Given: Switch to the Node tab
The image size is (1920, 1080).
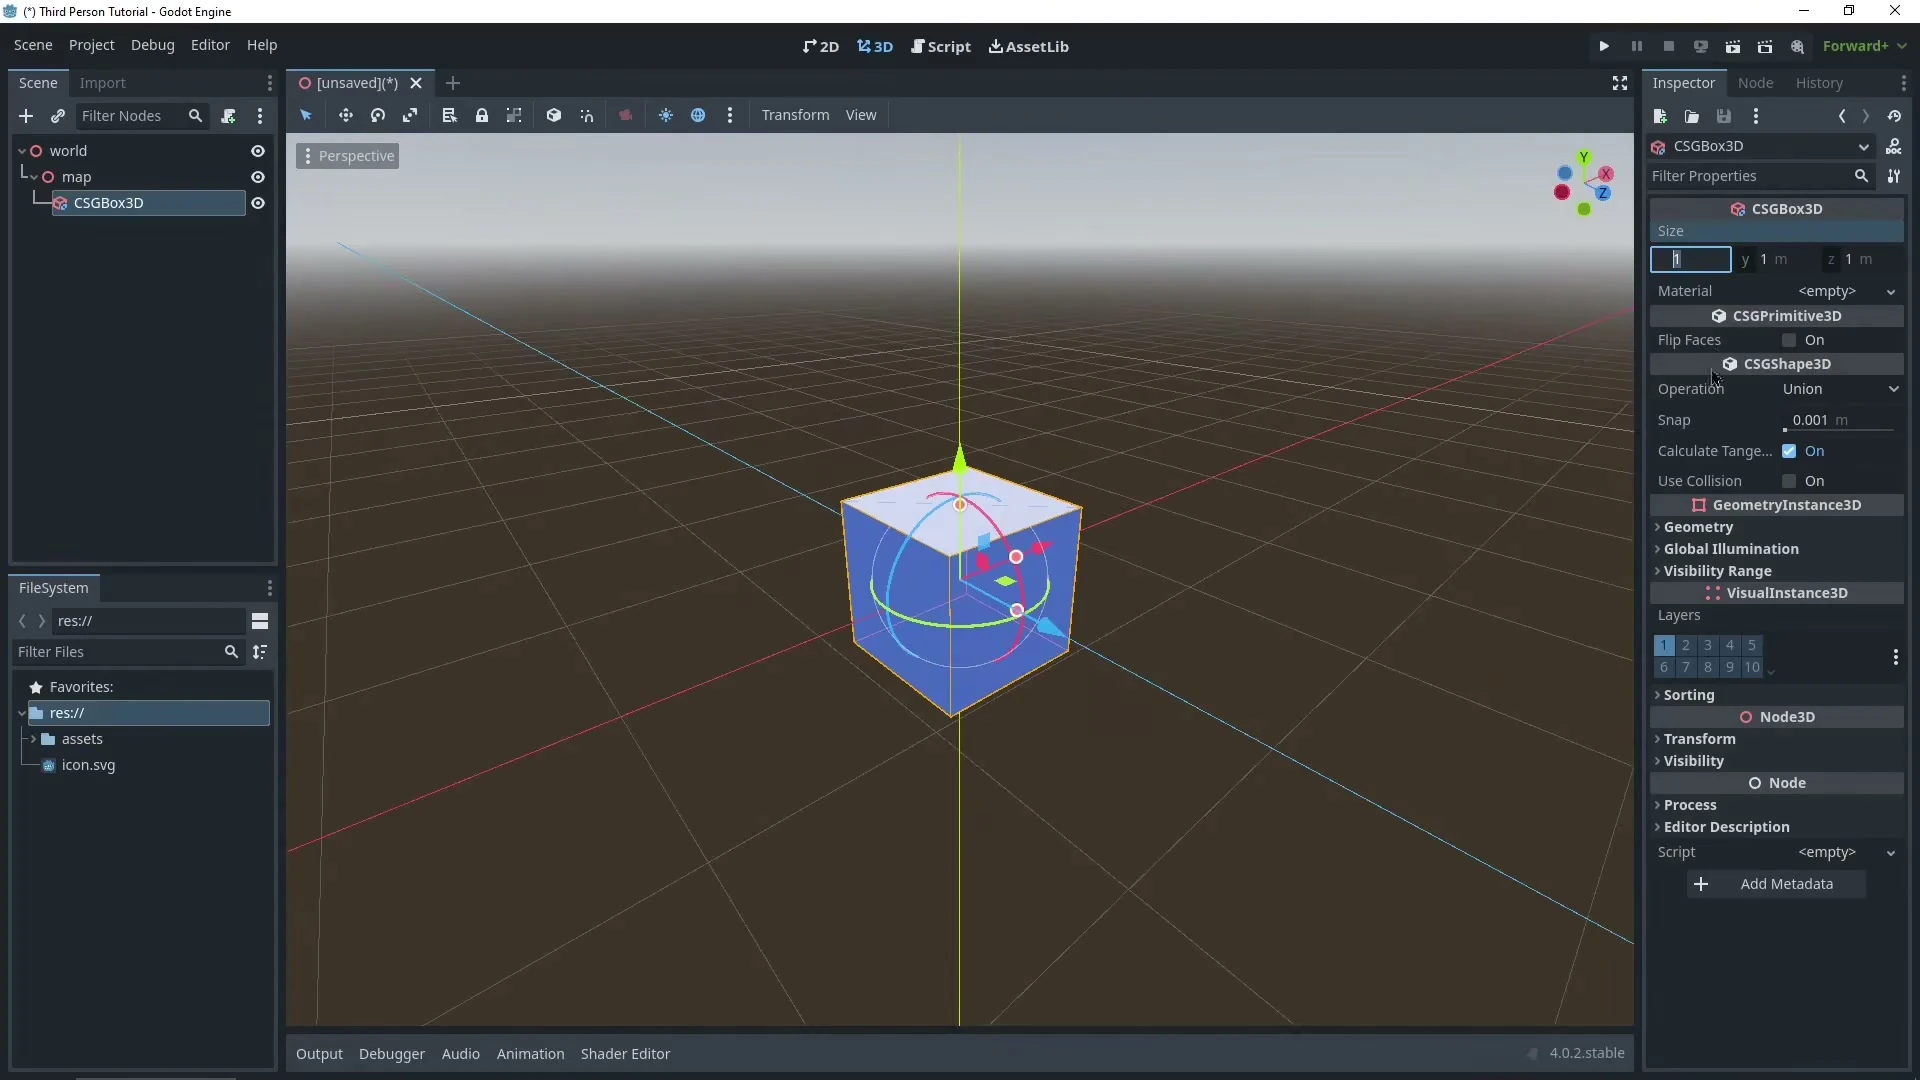Looking at the screenshot, I should [1755, 83].
